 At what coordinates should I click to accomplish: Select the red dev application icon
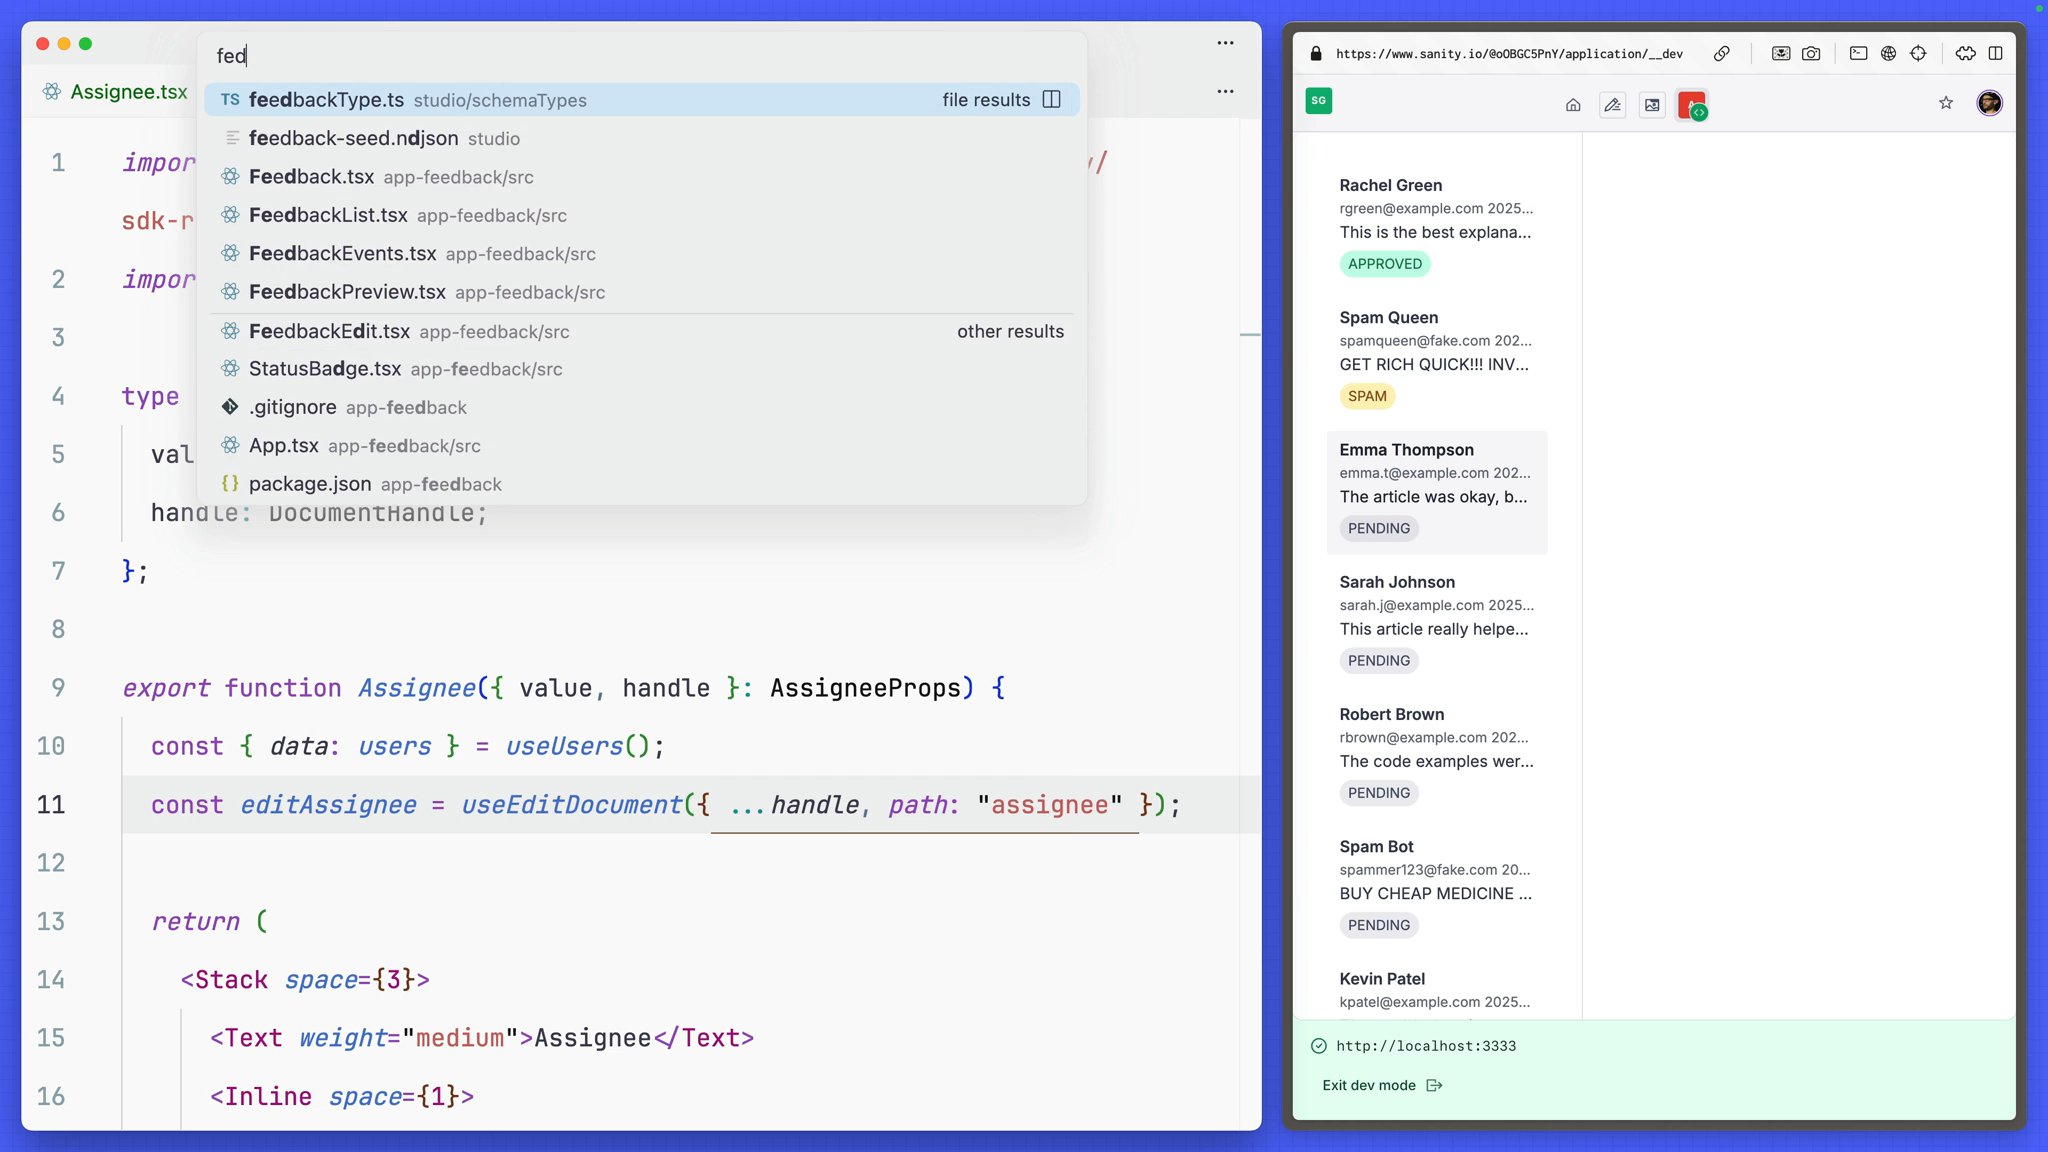tap(1692, 105)
